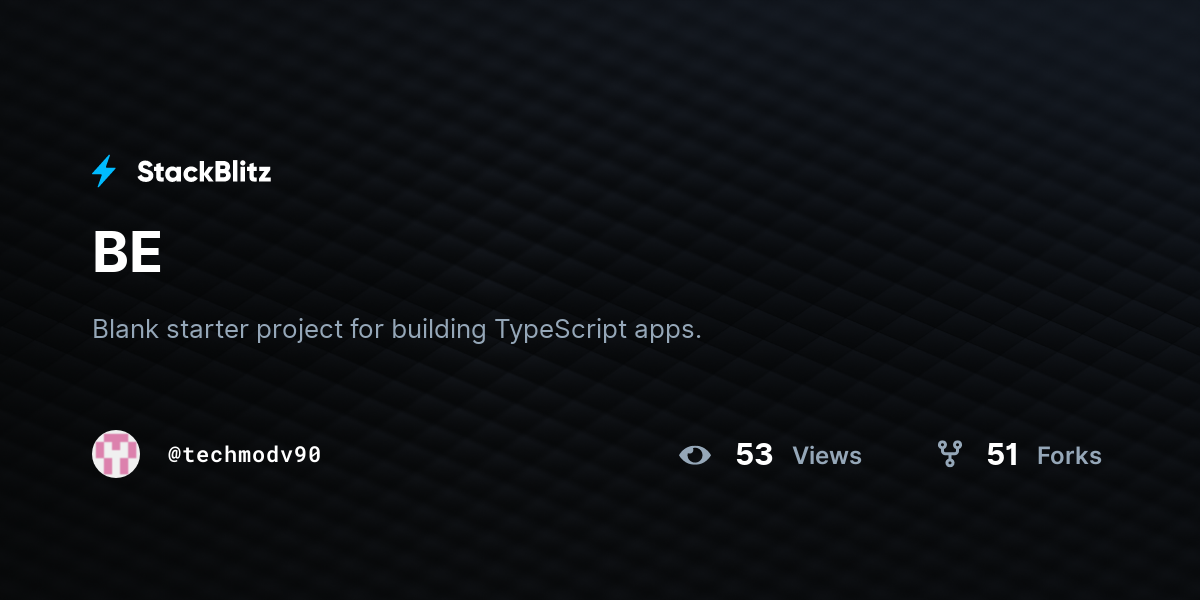The image size is (1200, 600).
Task: Click the word project in the description
Action: [300, 331]
